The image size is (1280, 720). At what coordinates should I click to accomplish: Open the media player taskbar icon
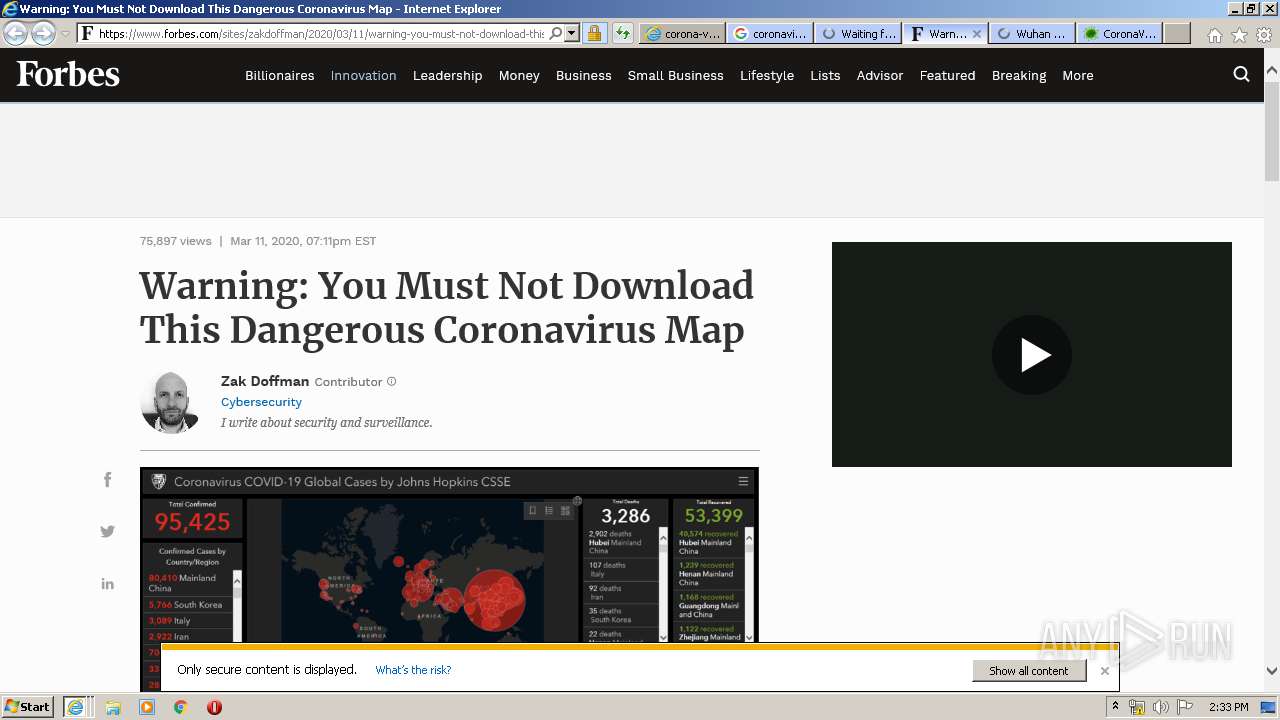147,707
